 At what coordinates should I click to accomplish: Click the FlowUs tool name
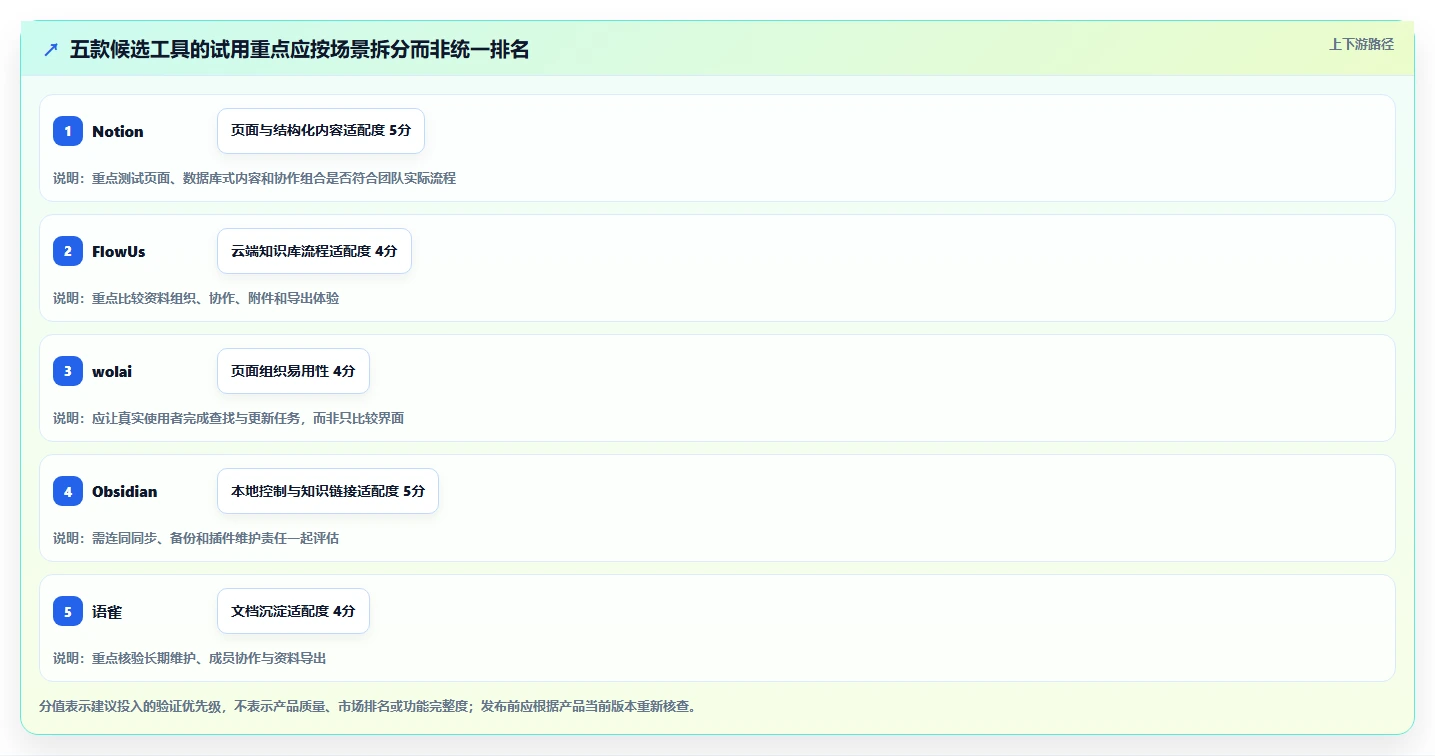pos(119,251)
